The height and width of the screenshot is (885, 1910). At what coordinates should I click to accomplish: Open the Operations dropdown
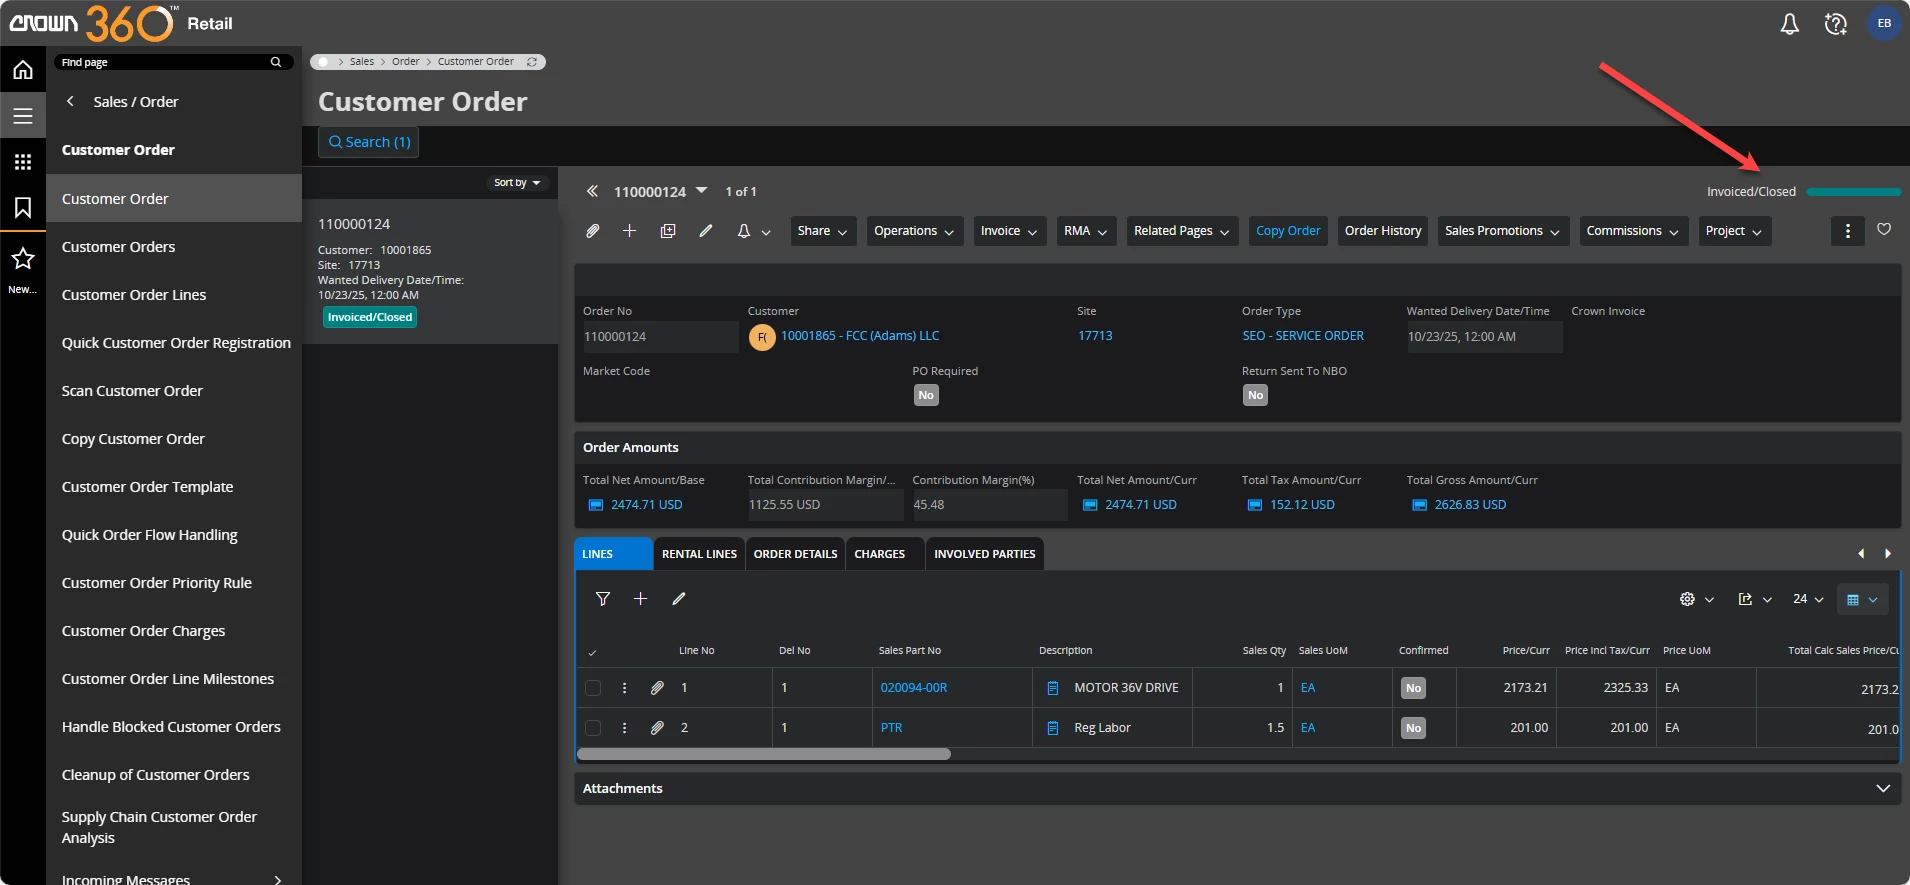[x=913, y=231]
